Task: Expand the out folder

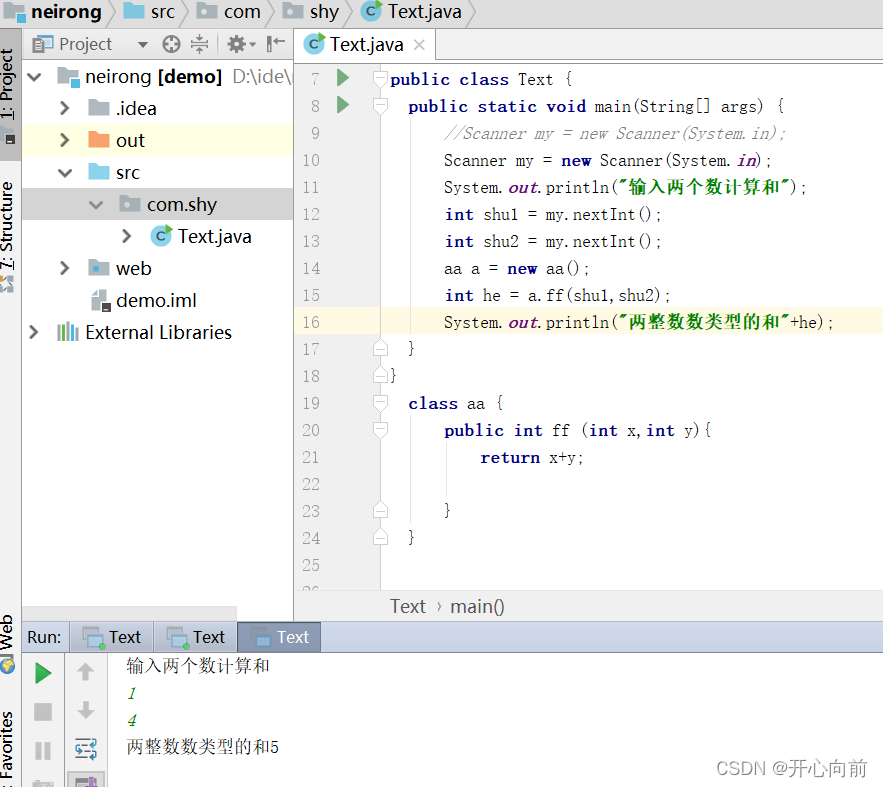Action: [65, 140]
